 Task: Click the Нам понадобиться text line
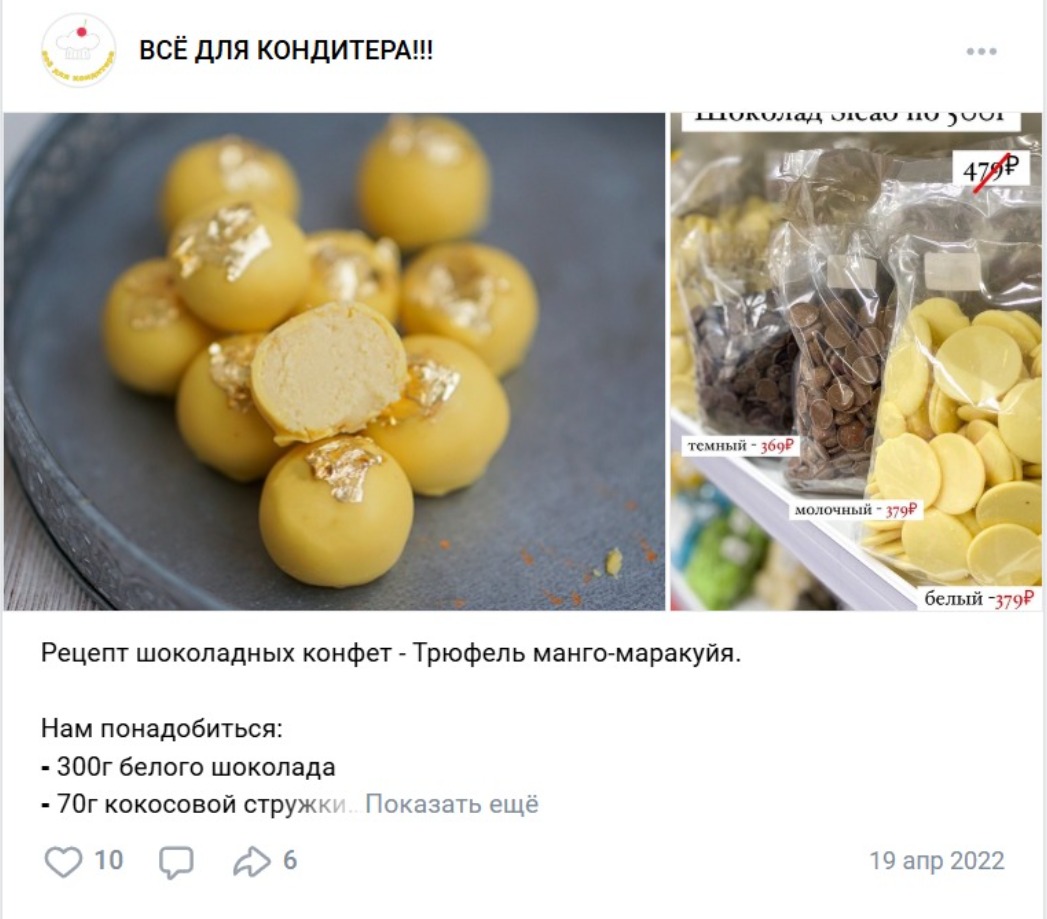[x=162, y=729]
